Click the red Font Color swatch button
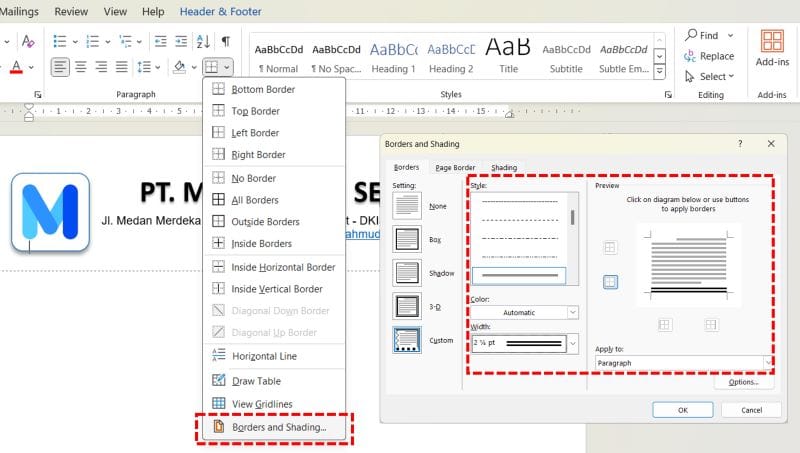 pos(16,67)
